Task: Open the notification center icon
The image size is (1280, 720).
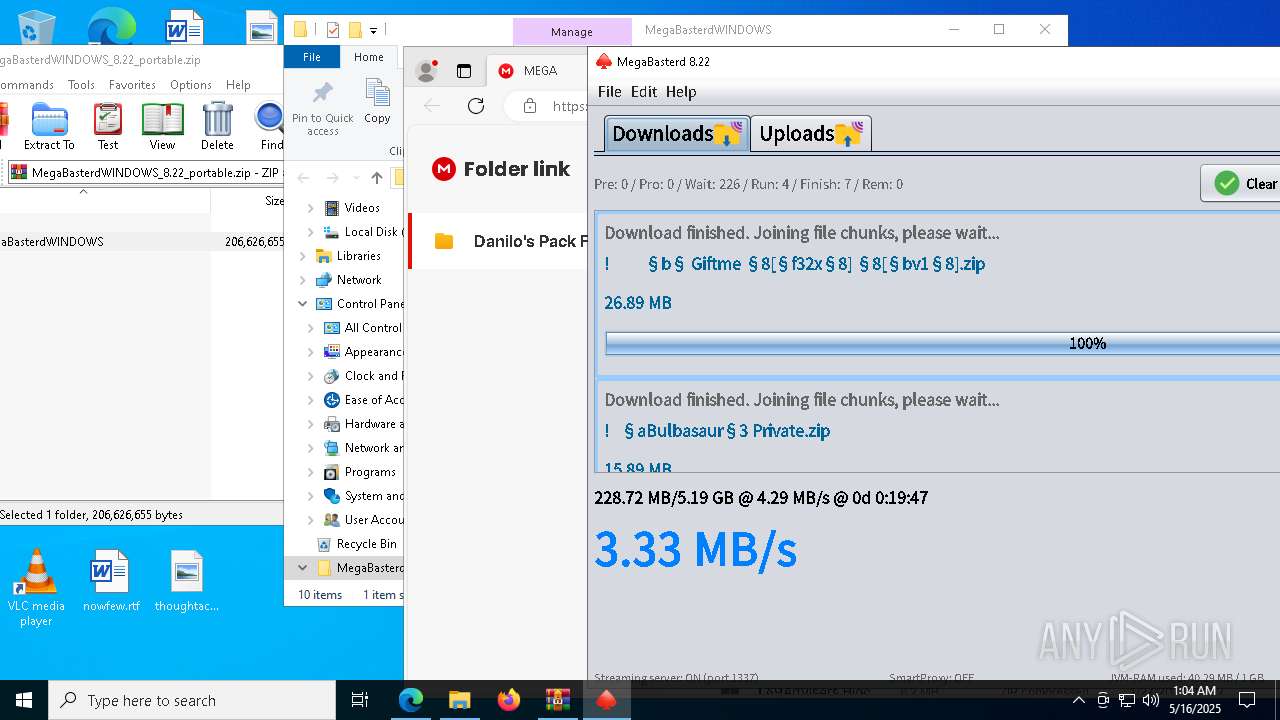Action: (x=1247, y=700)
